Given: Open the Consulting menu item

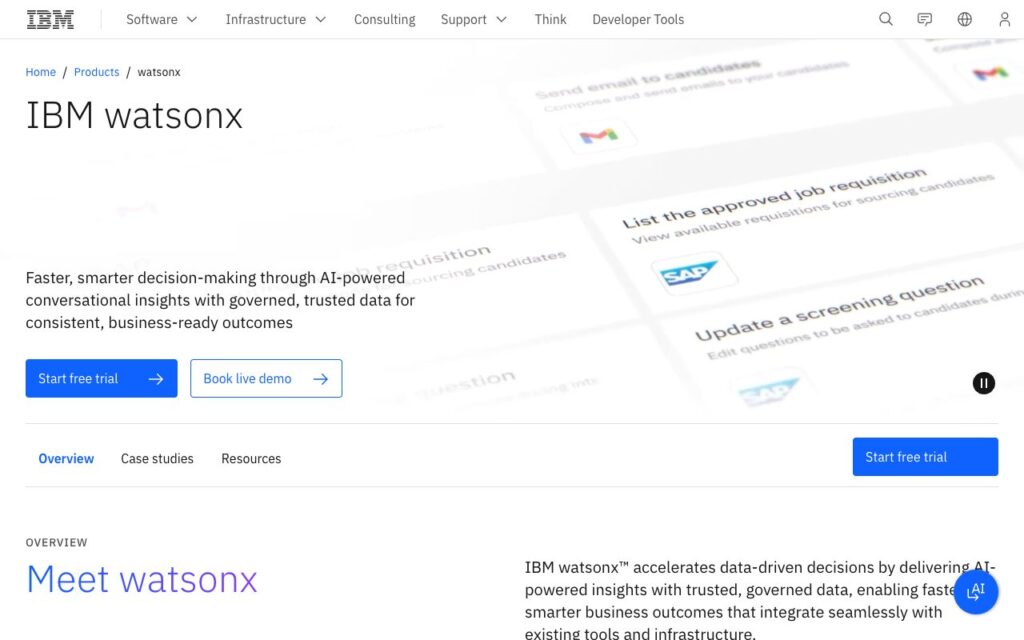Looking at the screenshot, I should click(385, 20).
